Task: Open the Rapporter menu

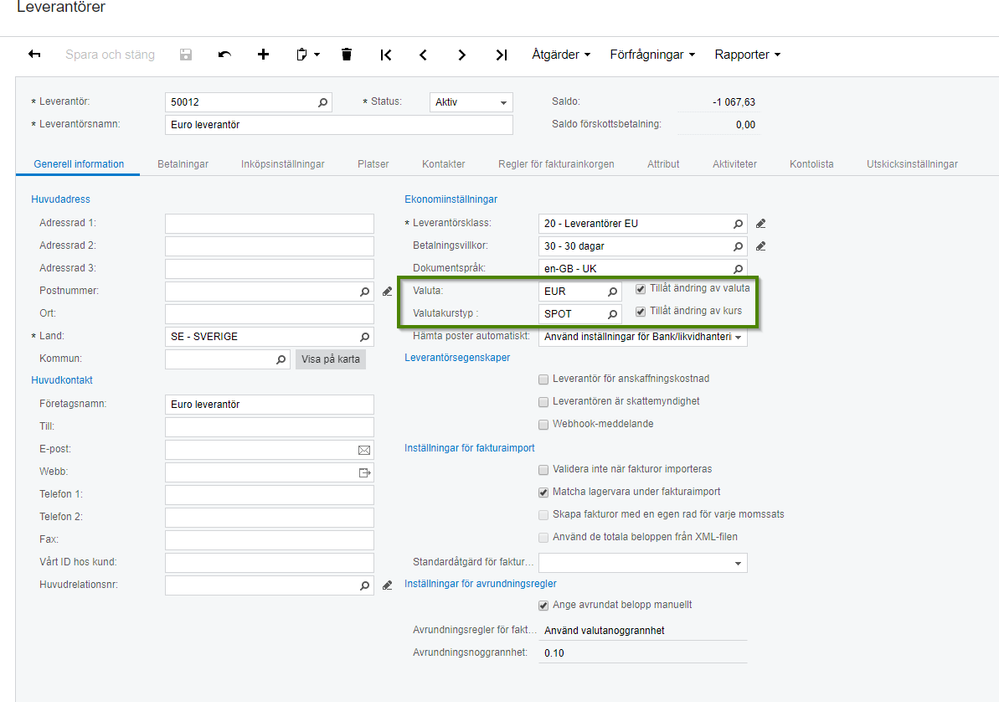Action: (747, 55)
